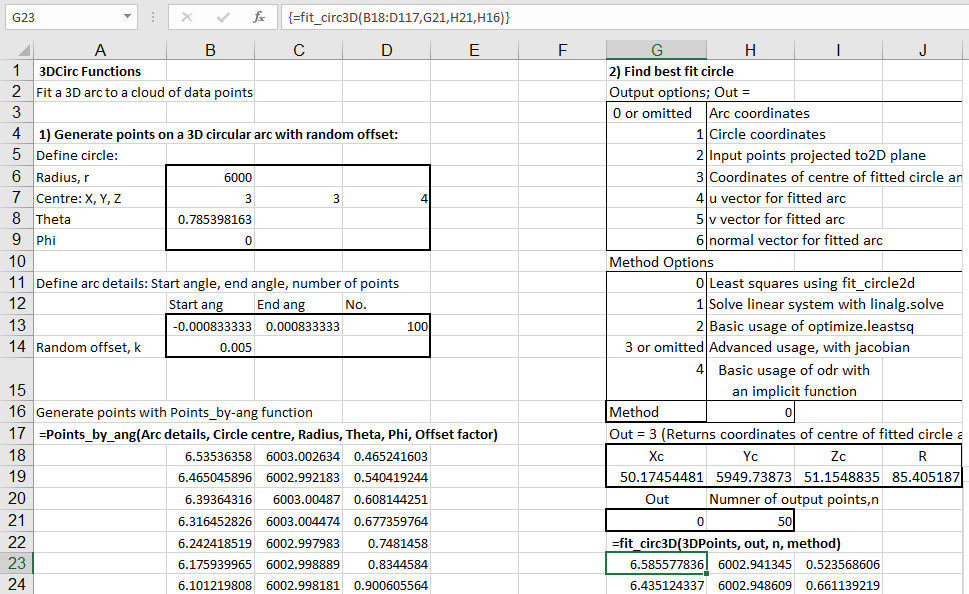Click the Enter checkmark icon in formula bar
This screenshot has height=594, width=969.
pos(225,18)
